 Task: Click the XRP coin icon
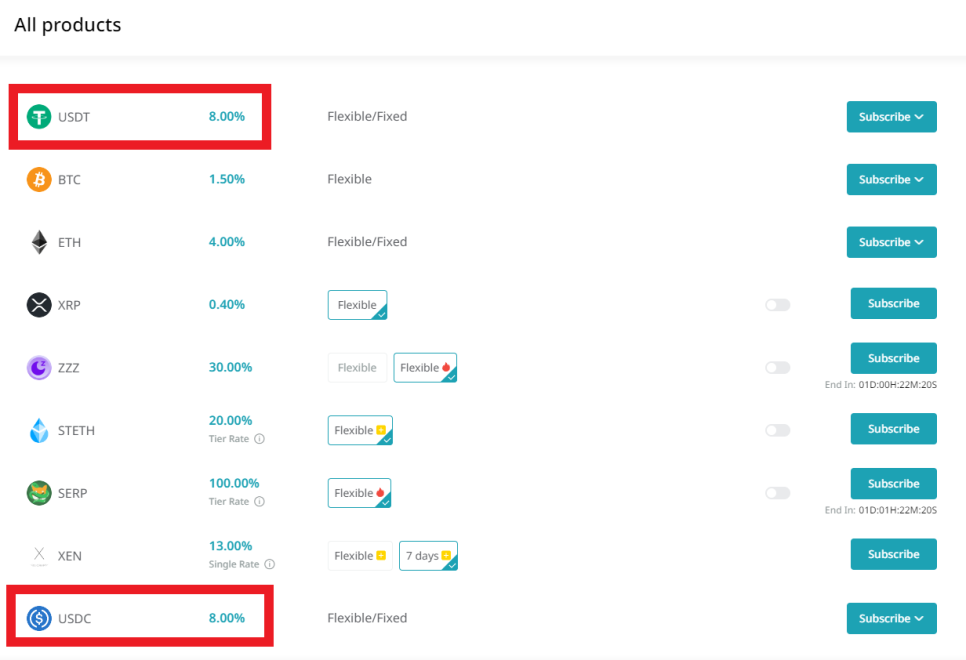pyautogui.click(x=39, y=304)
